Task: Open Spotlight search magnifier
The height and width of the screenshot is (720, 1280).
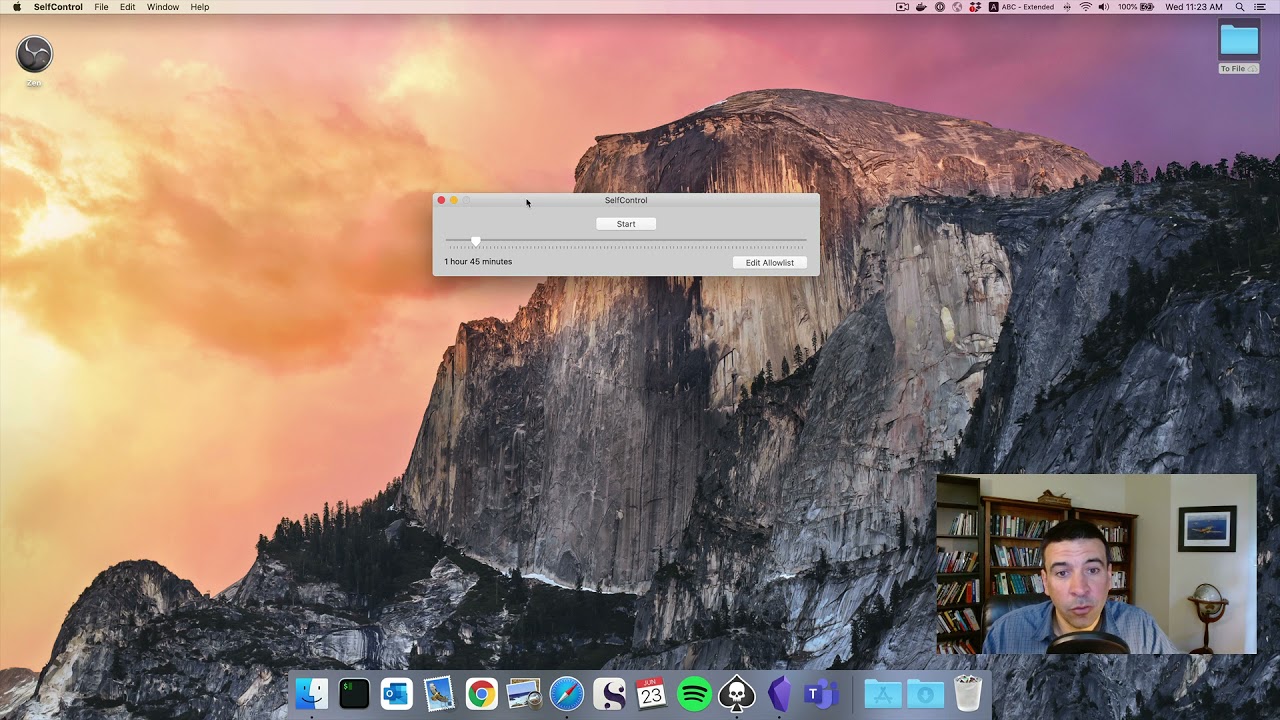Action: point(1240,7)
